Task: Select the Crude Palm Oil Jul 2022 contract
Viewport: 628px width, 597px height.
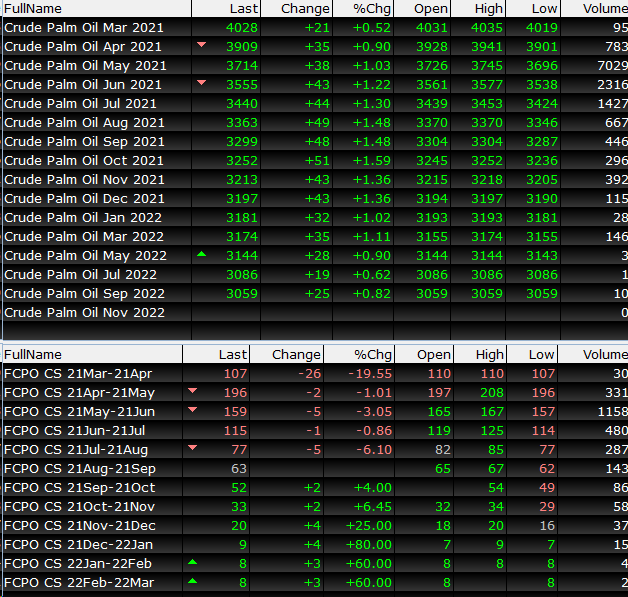Action: point(80,275)
